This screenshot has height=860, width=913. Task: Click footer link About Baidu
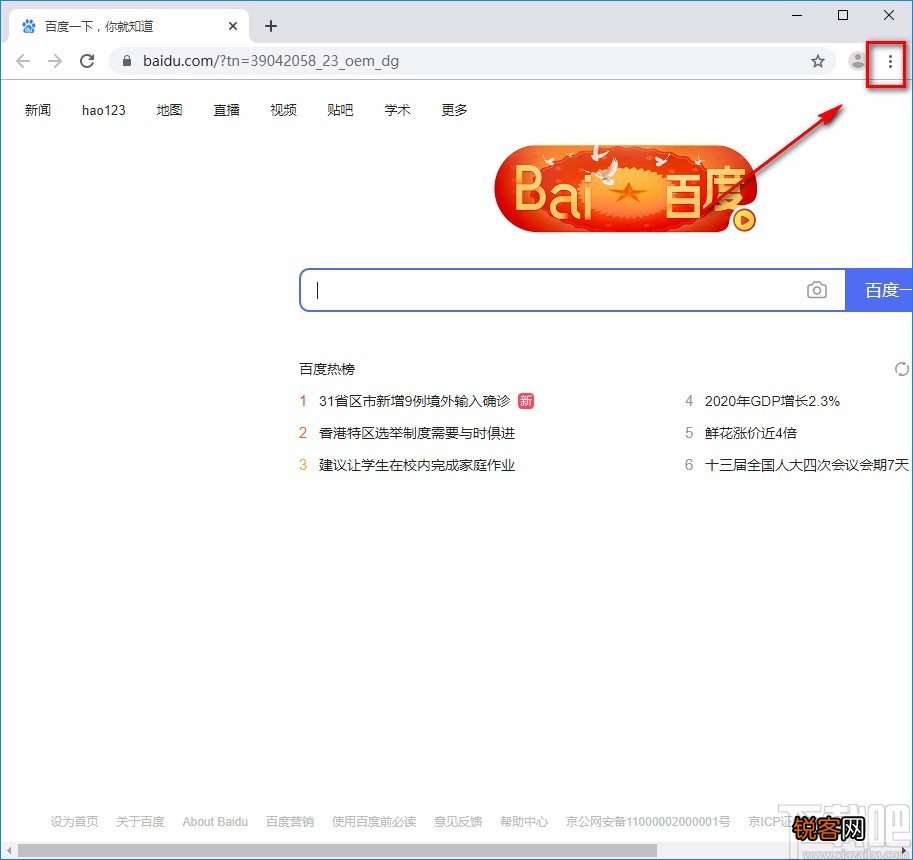click(x=215, y=822)
